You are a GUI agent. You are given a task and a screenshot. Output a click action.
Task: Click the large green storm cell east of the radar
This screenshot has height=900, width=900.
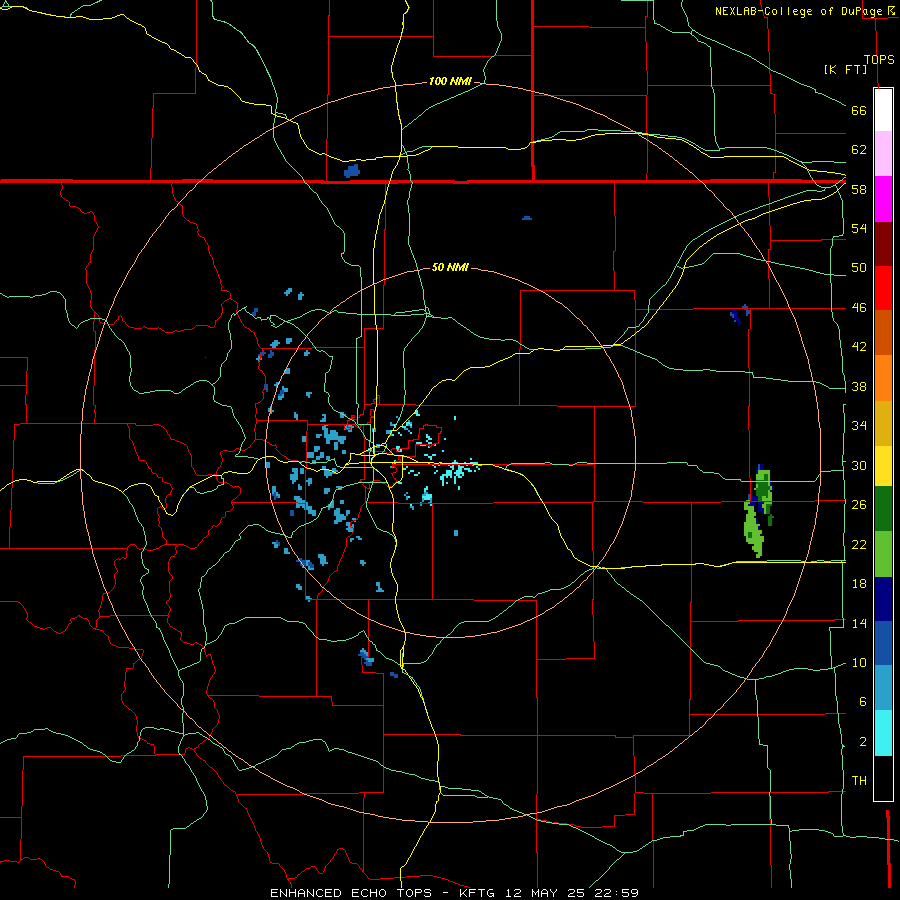click(x=758, y=513)
